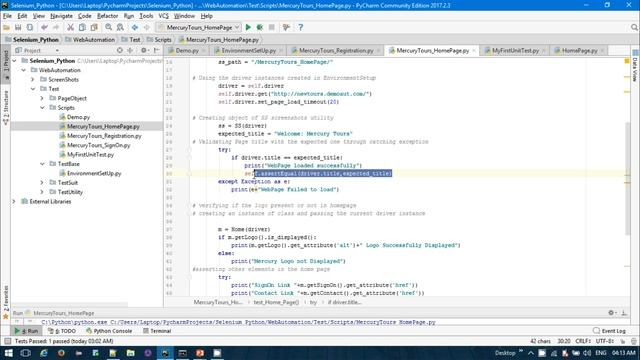Toggle the Favorites side tool window
Viewport: 640px width, 360px height.
click(6, 302)
